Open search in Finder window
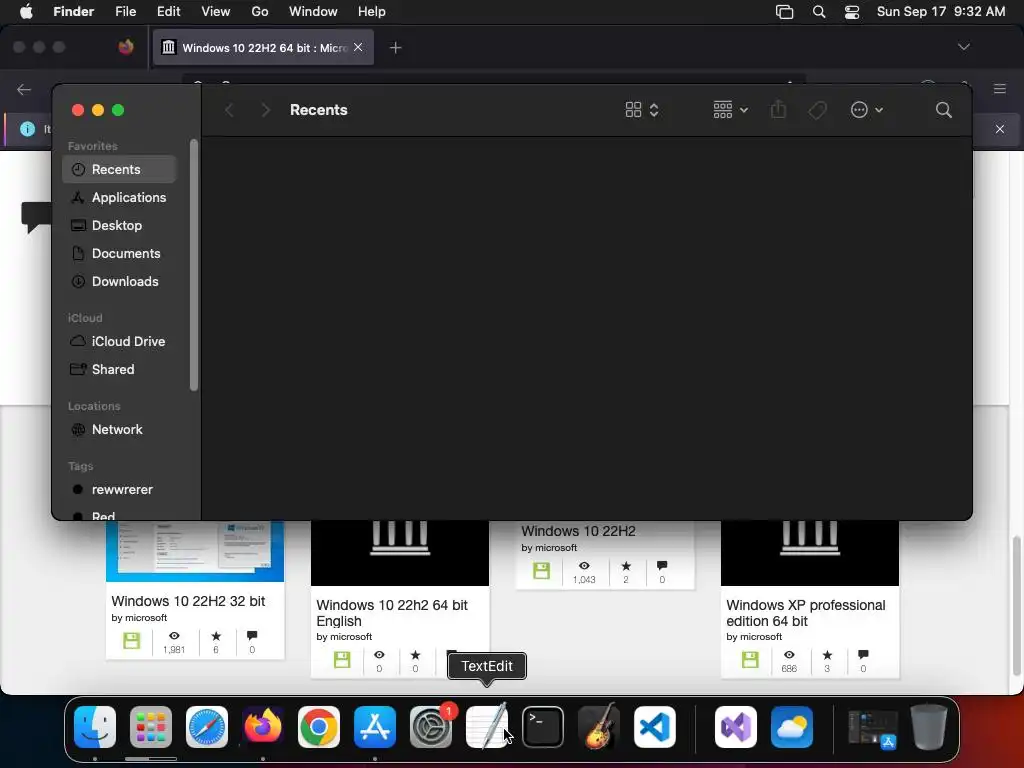This screenshot has height=768, width=1024. (943, 110)
